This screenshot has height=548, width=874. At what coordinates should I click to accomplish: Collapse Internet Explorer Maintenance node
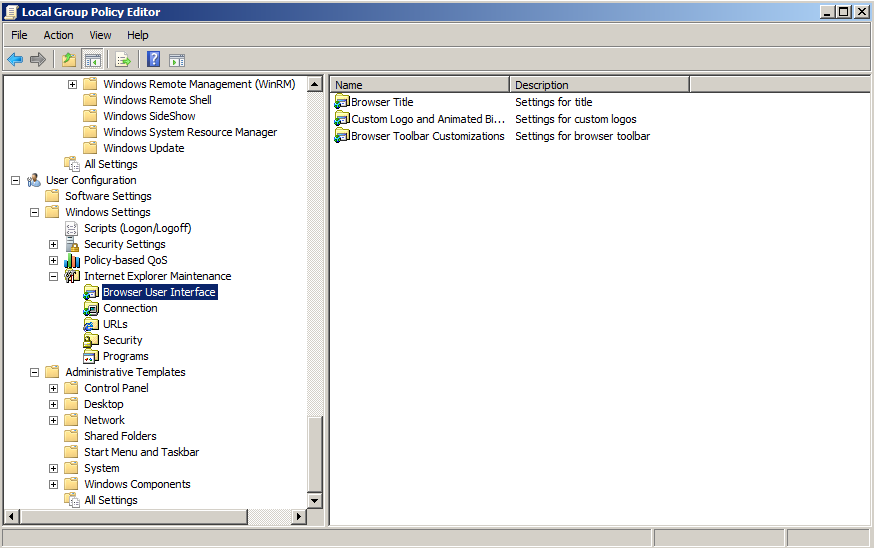pyautogui.click(x=54, y=276)
